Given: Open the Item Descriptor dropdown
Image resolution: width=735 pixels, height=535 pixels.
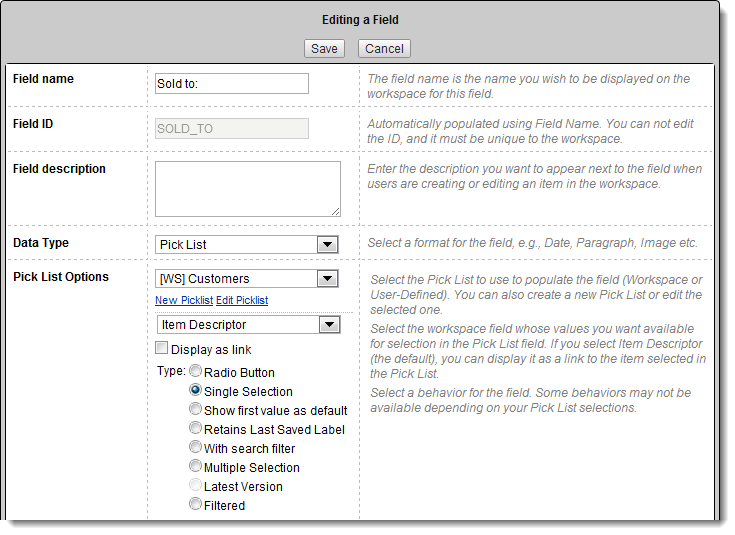Looking at the screenshot, I should 248,324.
